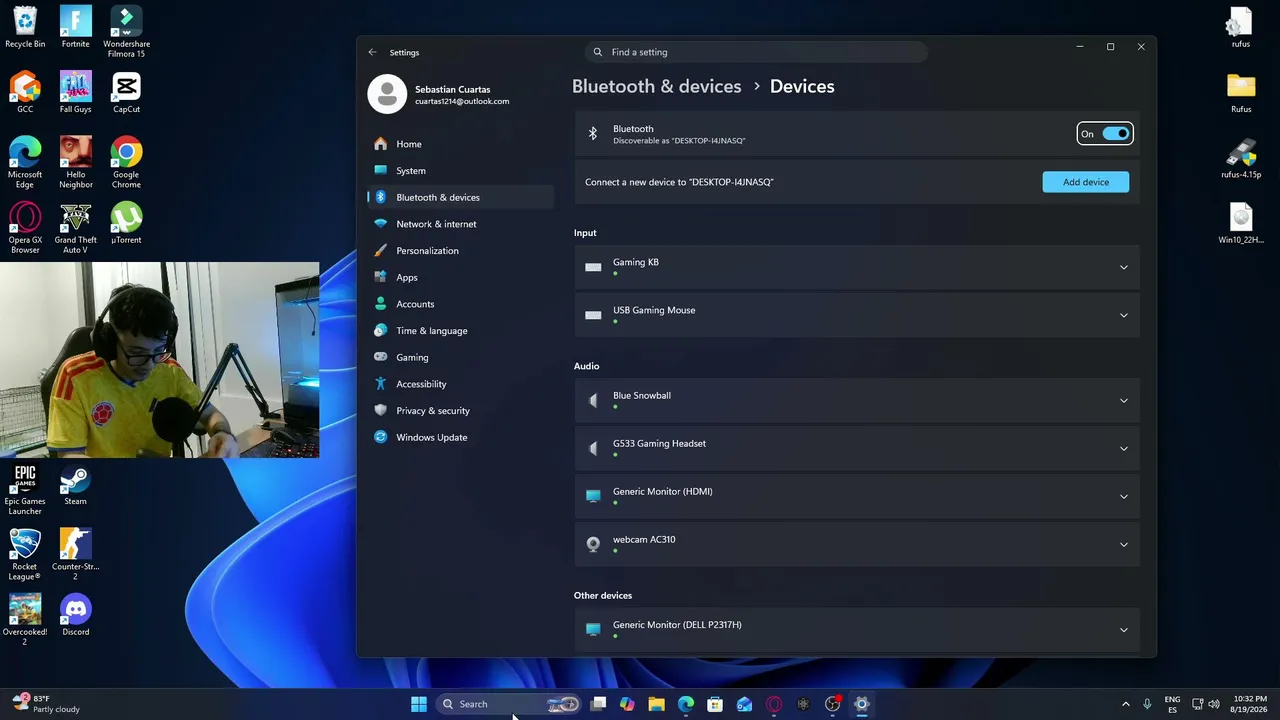1280x720 pixels.
Task: Click the taskbar Search box
Action: tap(510, 704)
